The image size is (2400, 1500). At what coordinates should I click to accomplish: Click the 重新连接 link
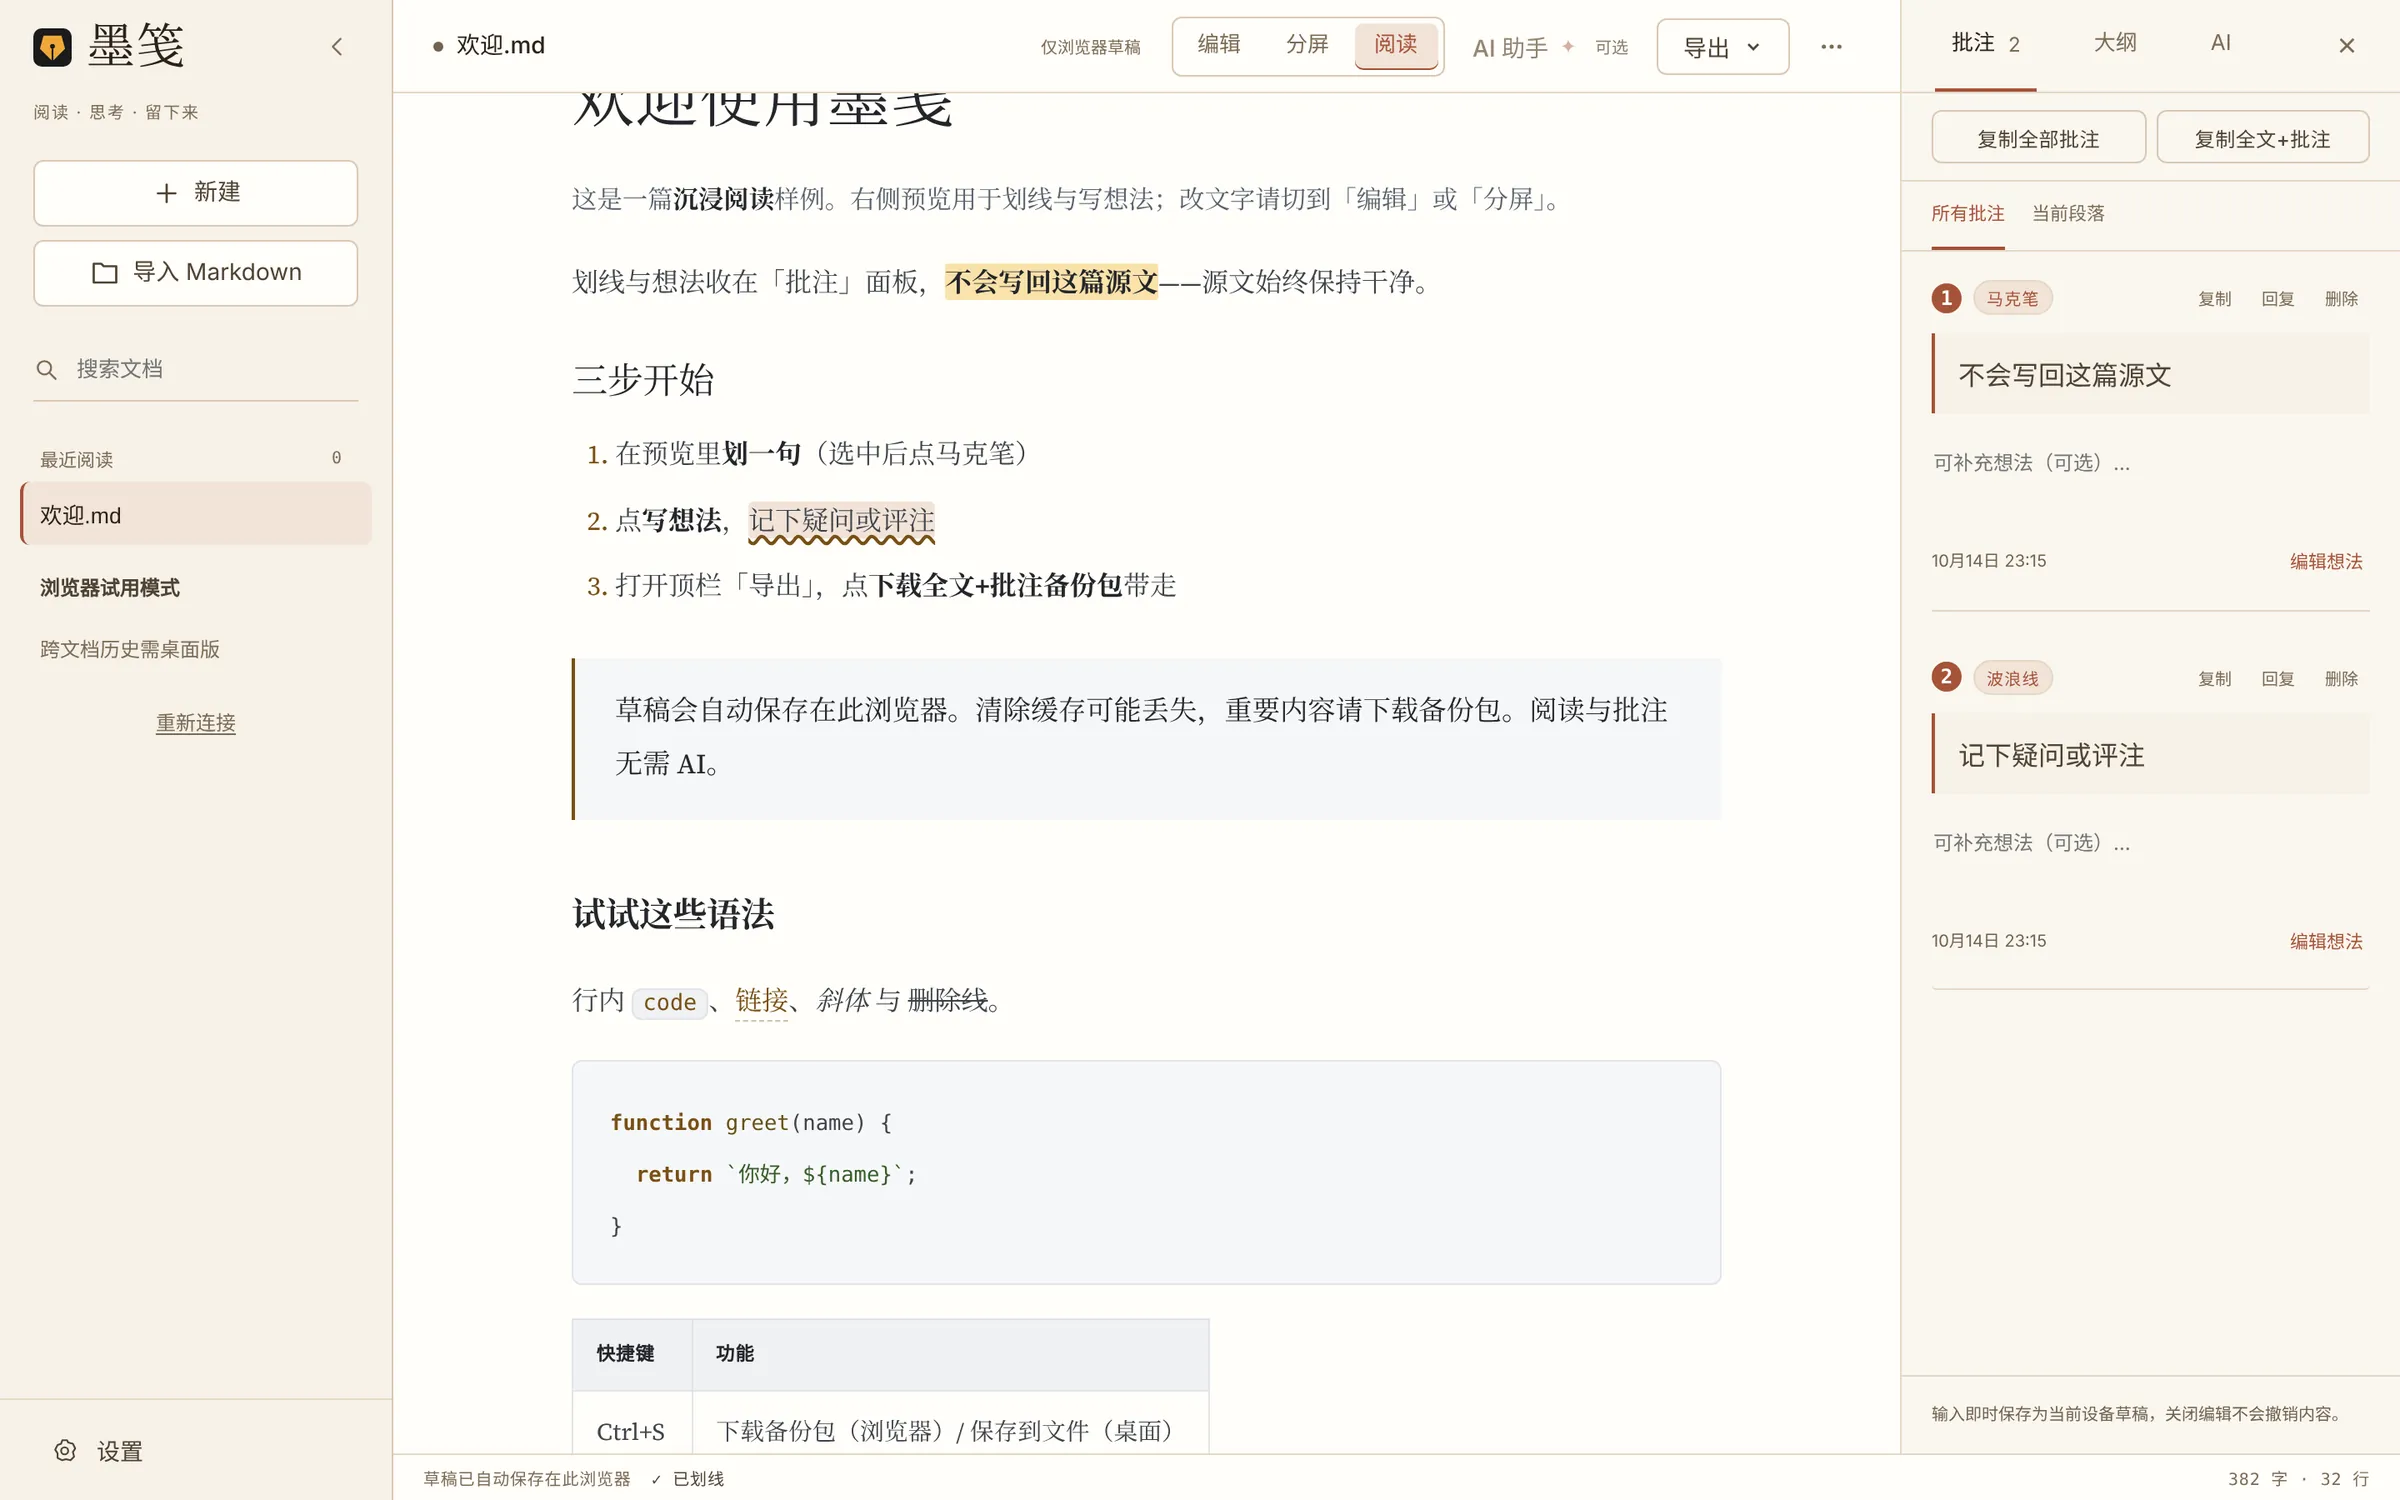(196, 722)
